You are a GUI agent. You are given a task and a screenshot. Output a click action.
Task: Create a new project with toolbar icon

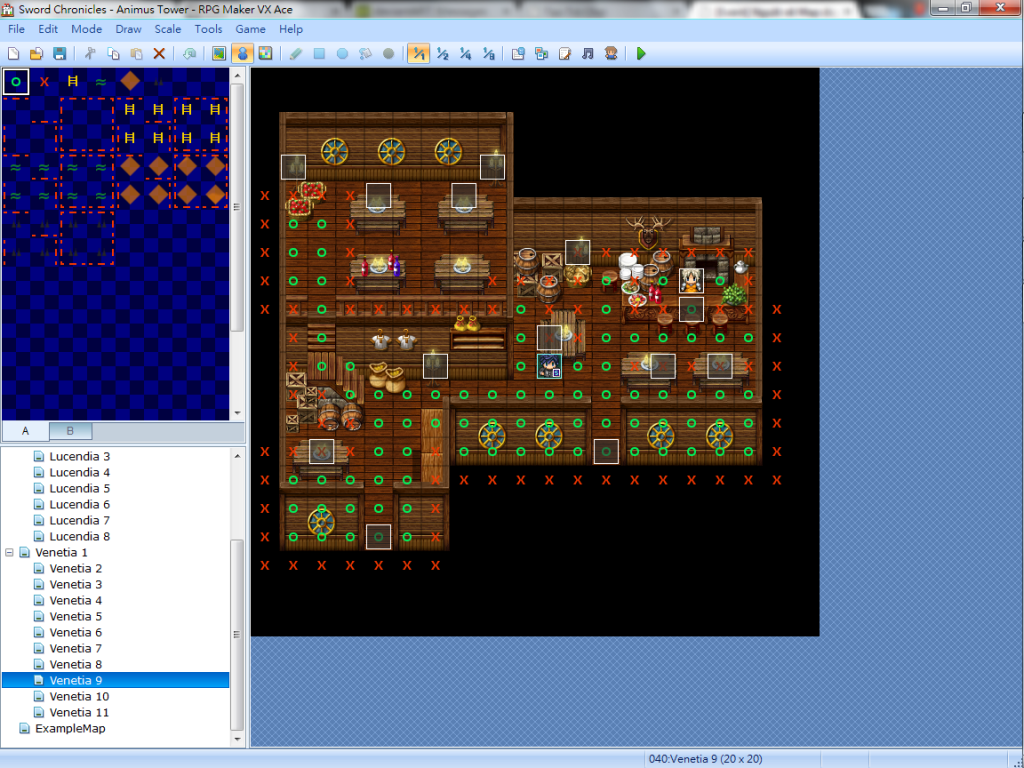pyautogui.click(x=13, y=54)
